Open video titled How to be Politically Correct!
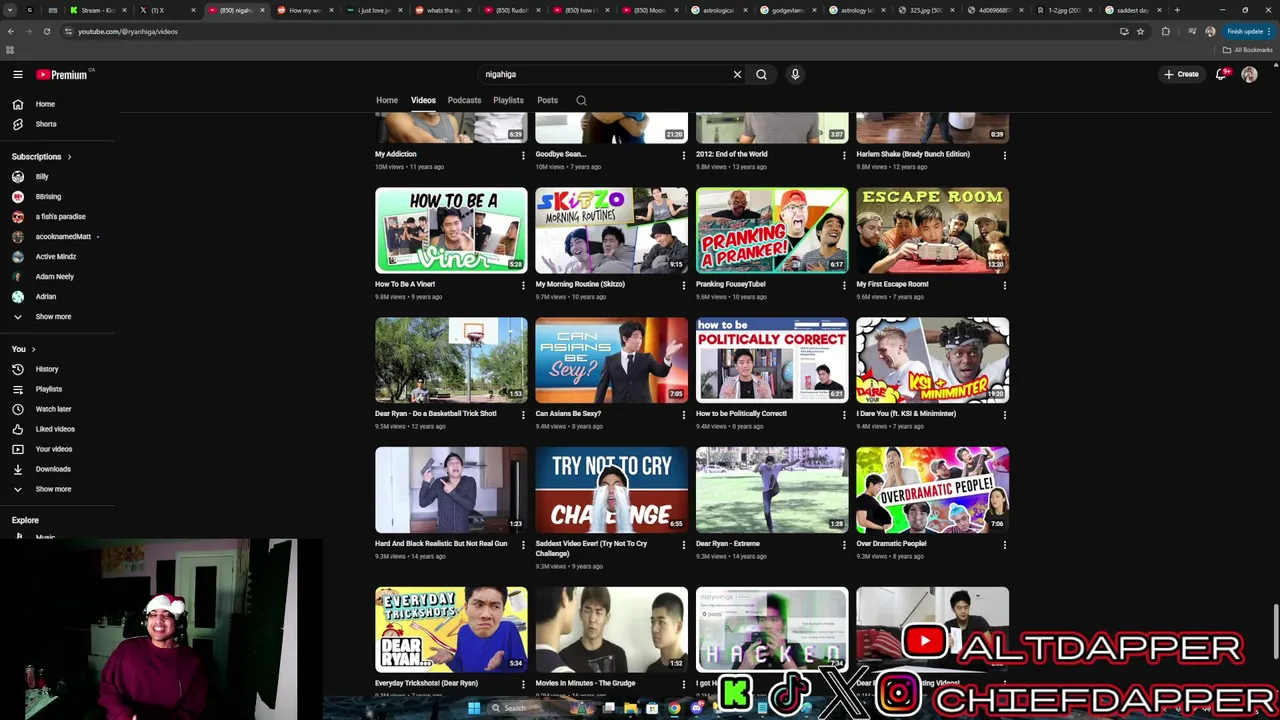Screen dimensions: 1280x720 pyautogui.click(x=741, y=413)
